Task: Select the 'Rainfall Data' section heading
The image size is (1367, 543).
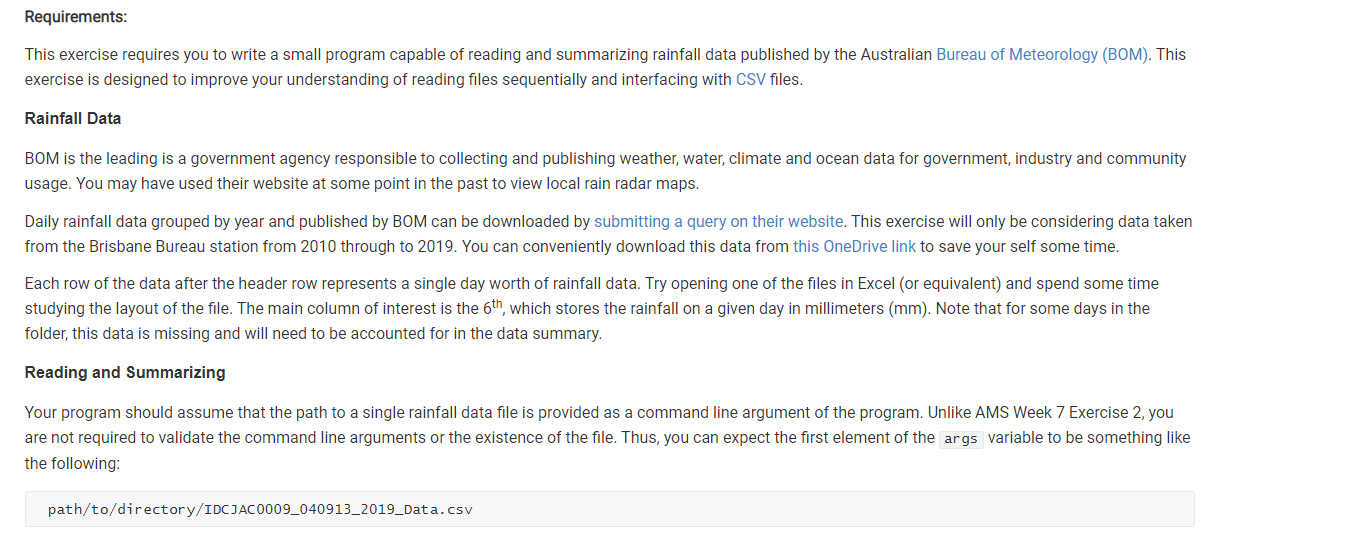Action: [73, 118]
